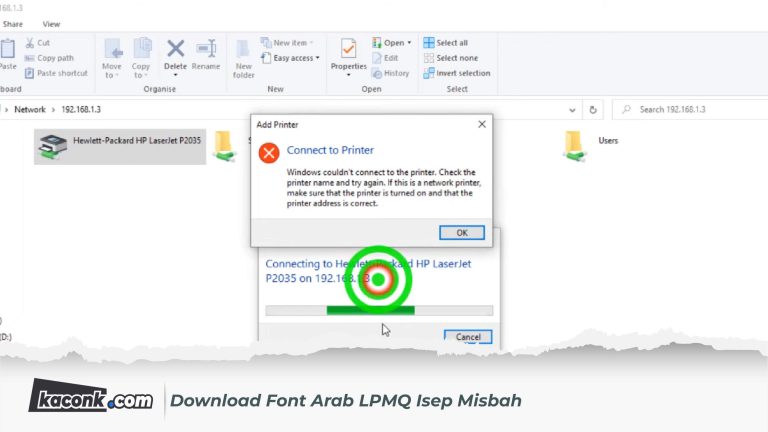Select the Users shared folder

click(591, 146)
